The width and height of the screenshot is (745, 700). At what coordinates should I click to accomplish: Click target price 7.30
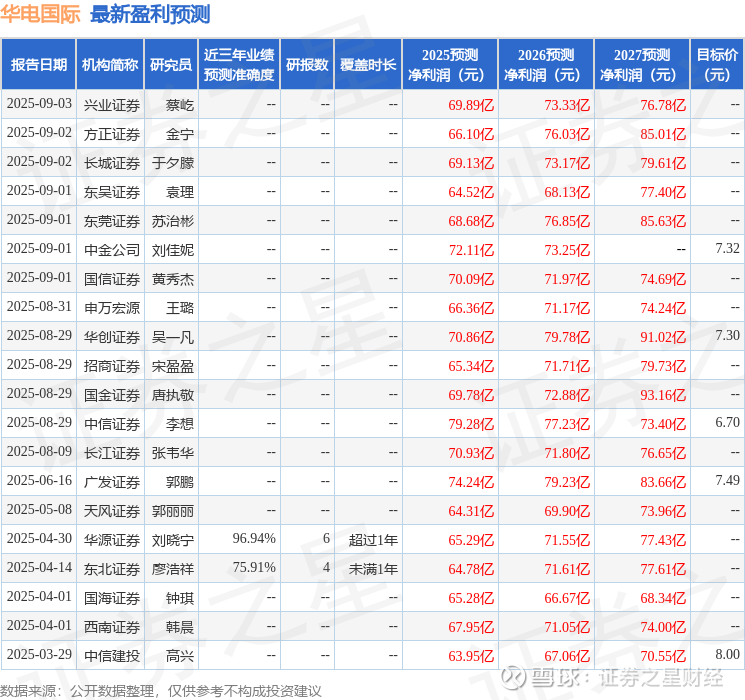(727, 335)
